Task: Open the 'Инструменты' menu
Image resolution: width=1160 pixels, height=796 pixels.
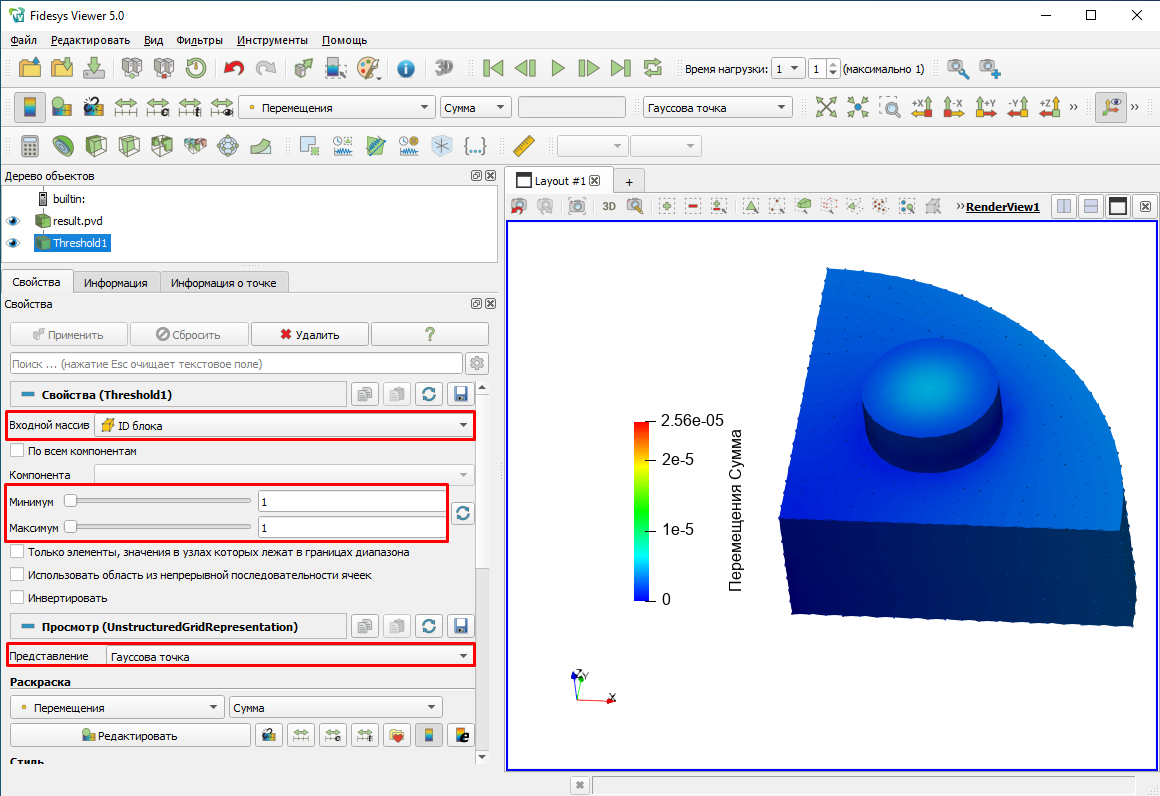Action: coord(272,40)
